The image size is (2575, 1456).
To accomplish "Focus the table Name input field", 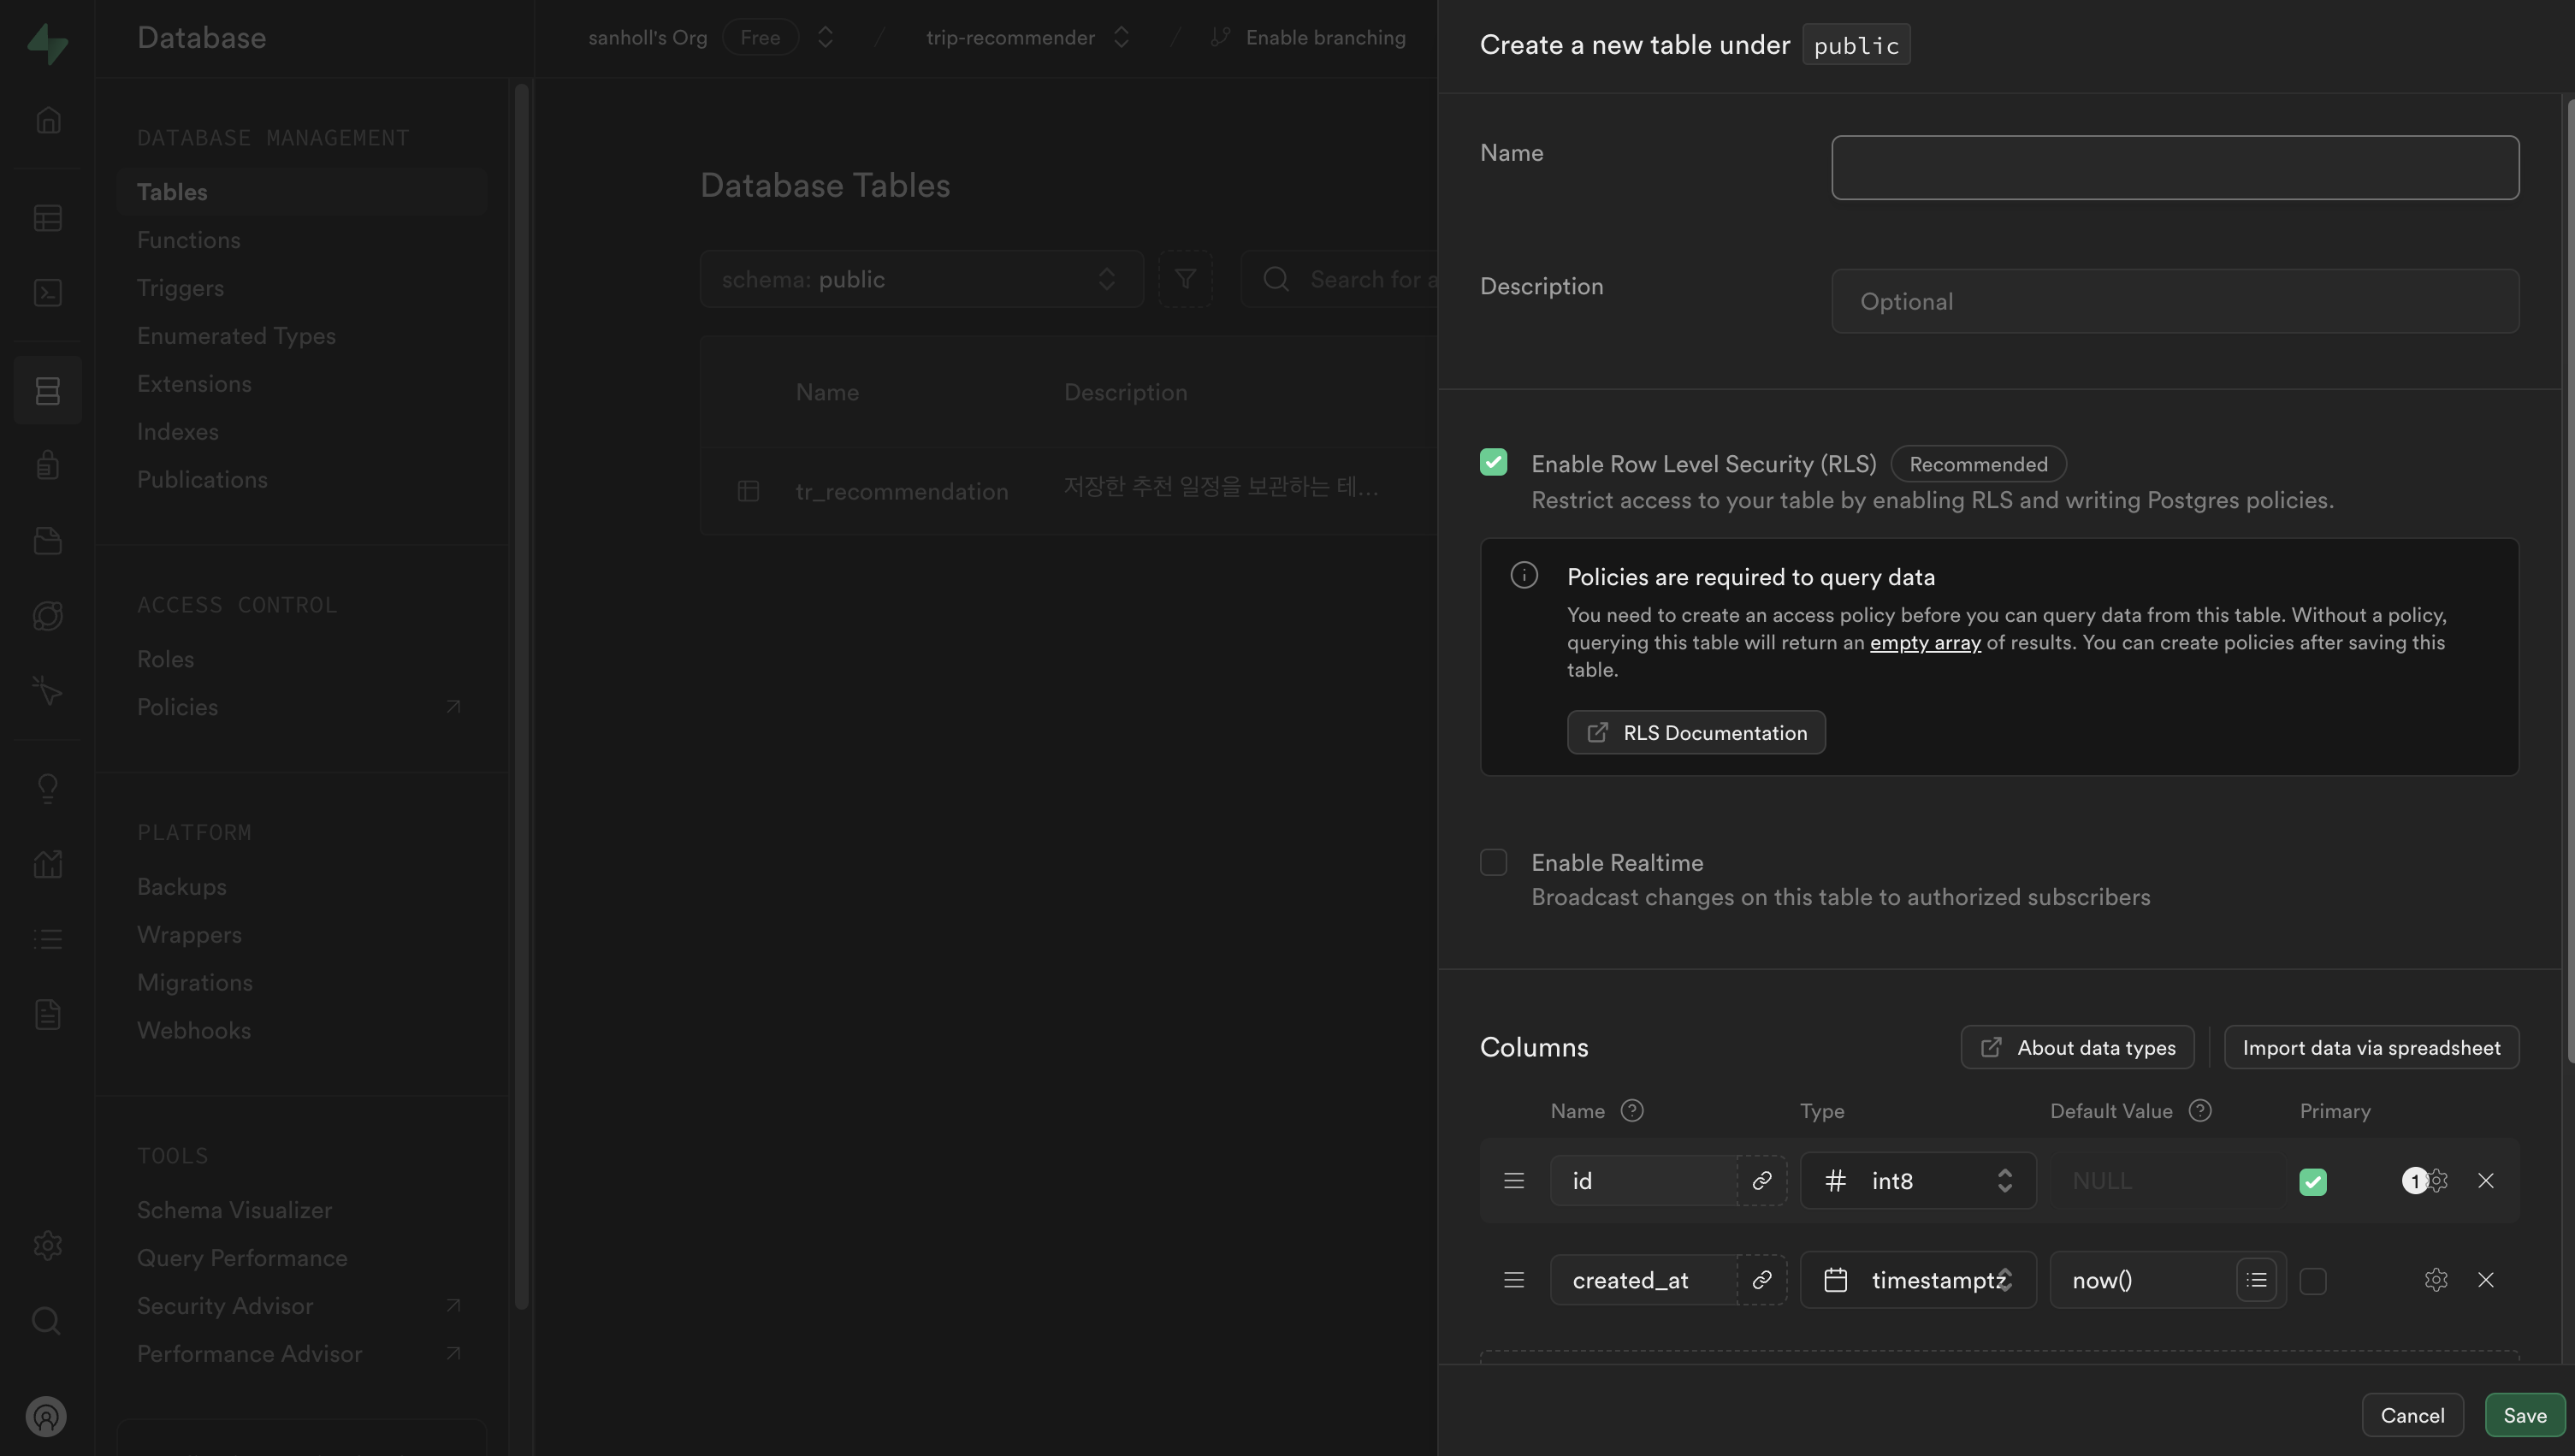I will [x=2174, y=167].
